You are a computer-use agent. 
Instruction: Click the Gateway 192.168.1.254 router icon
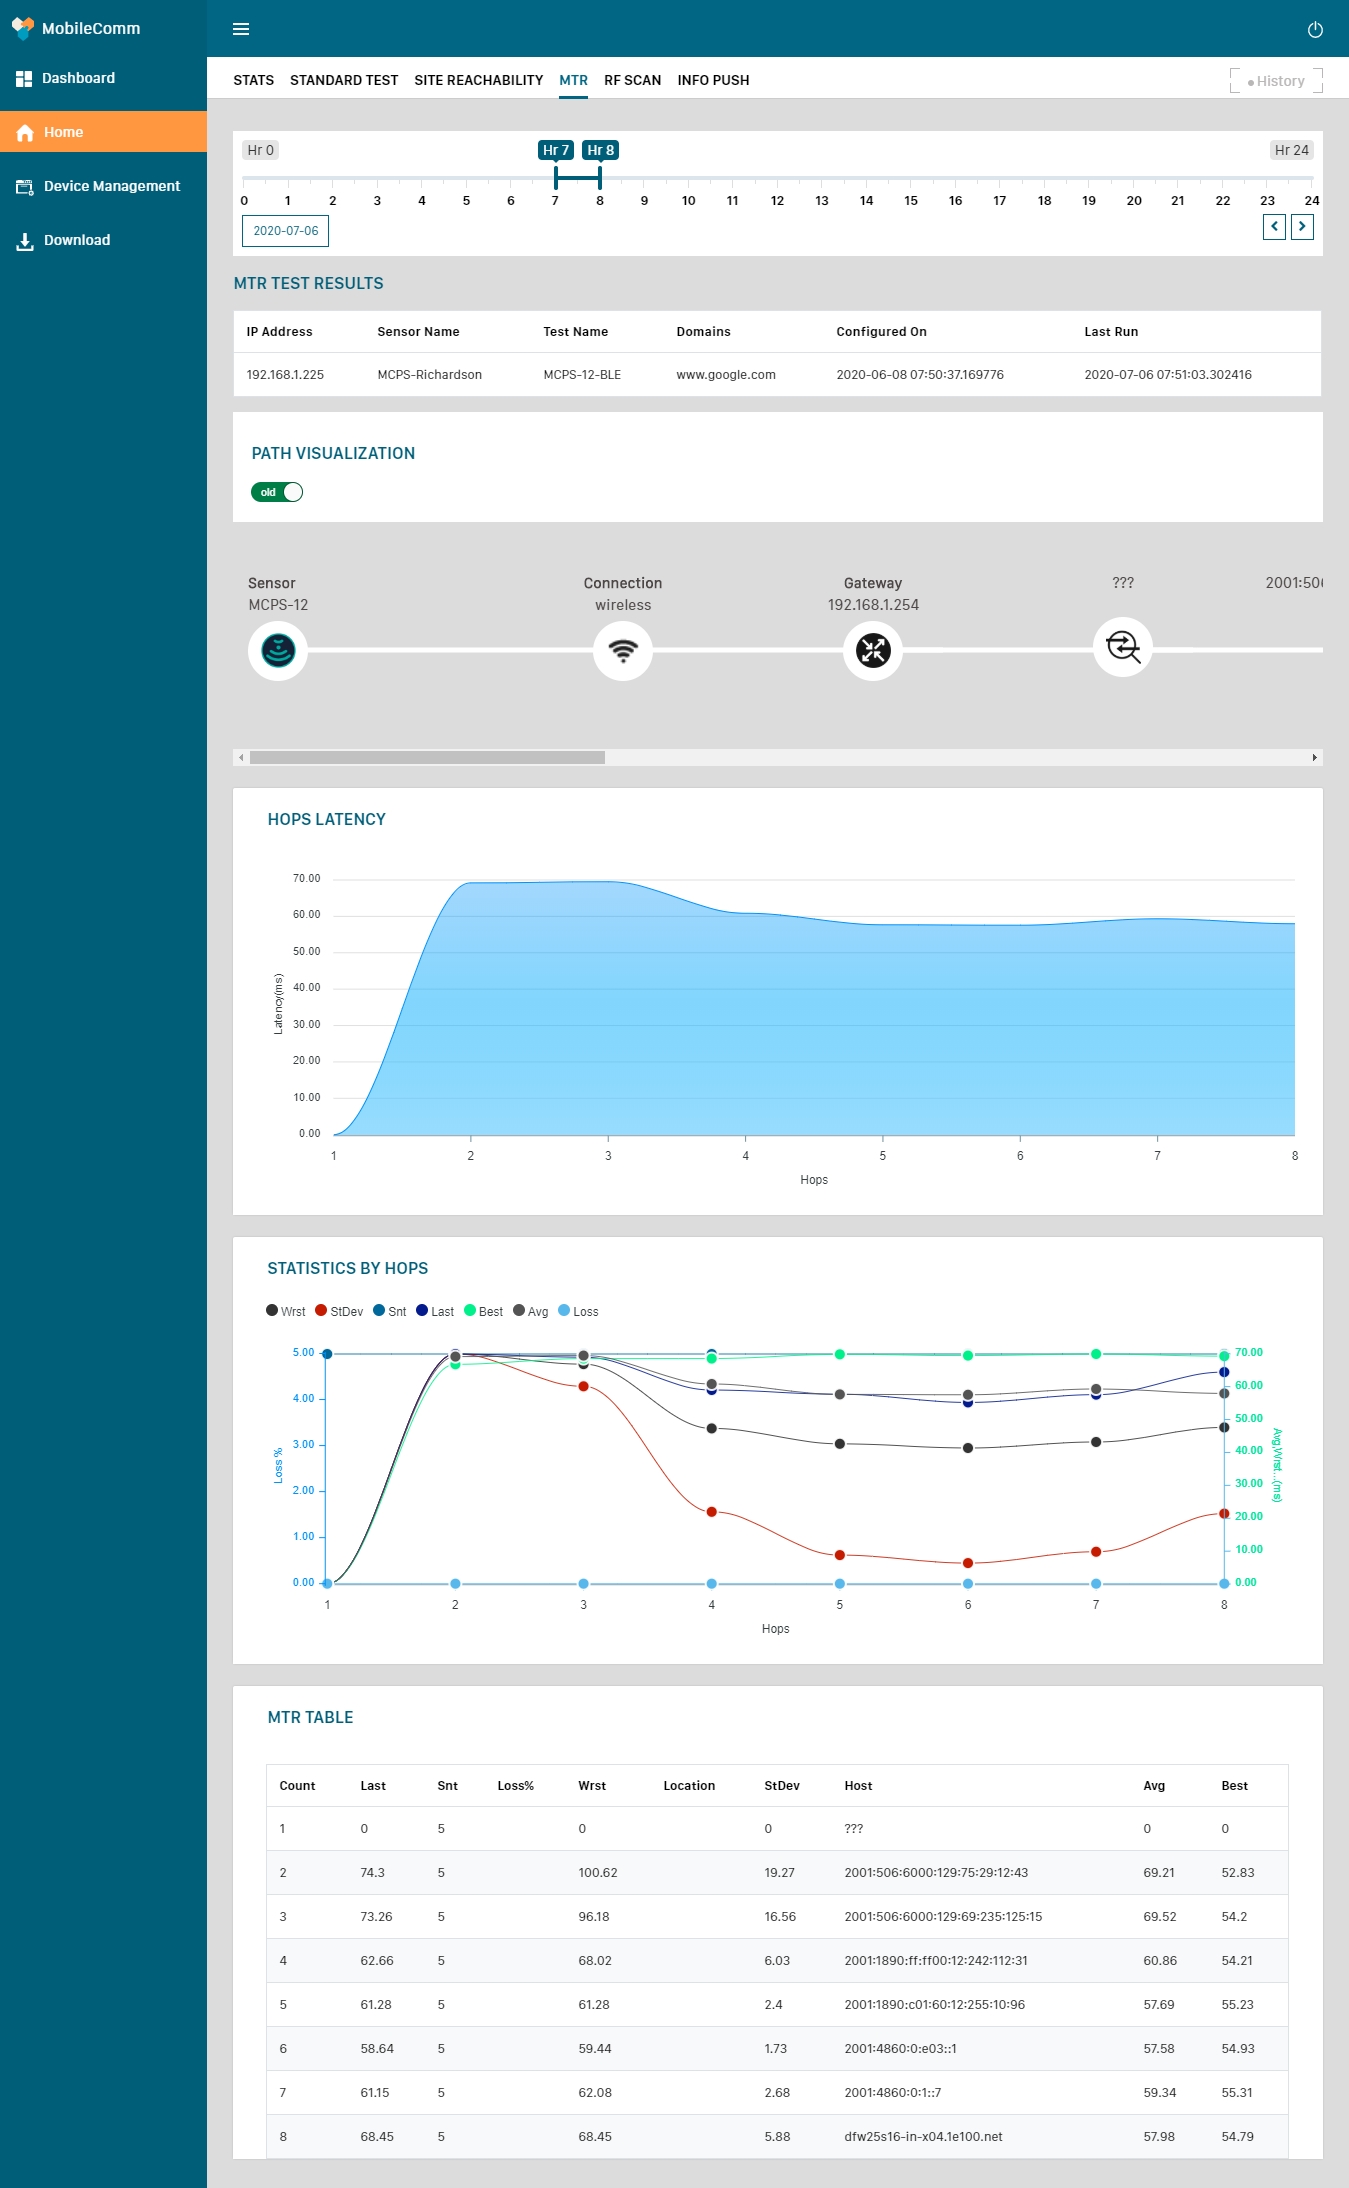[873, 651]
